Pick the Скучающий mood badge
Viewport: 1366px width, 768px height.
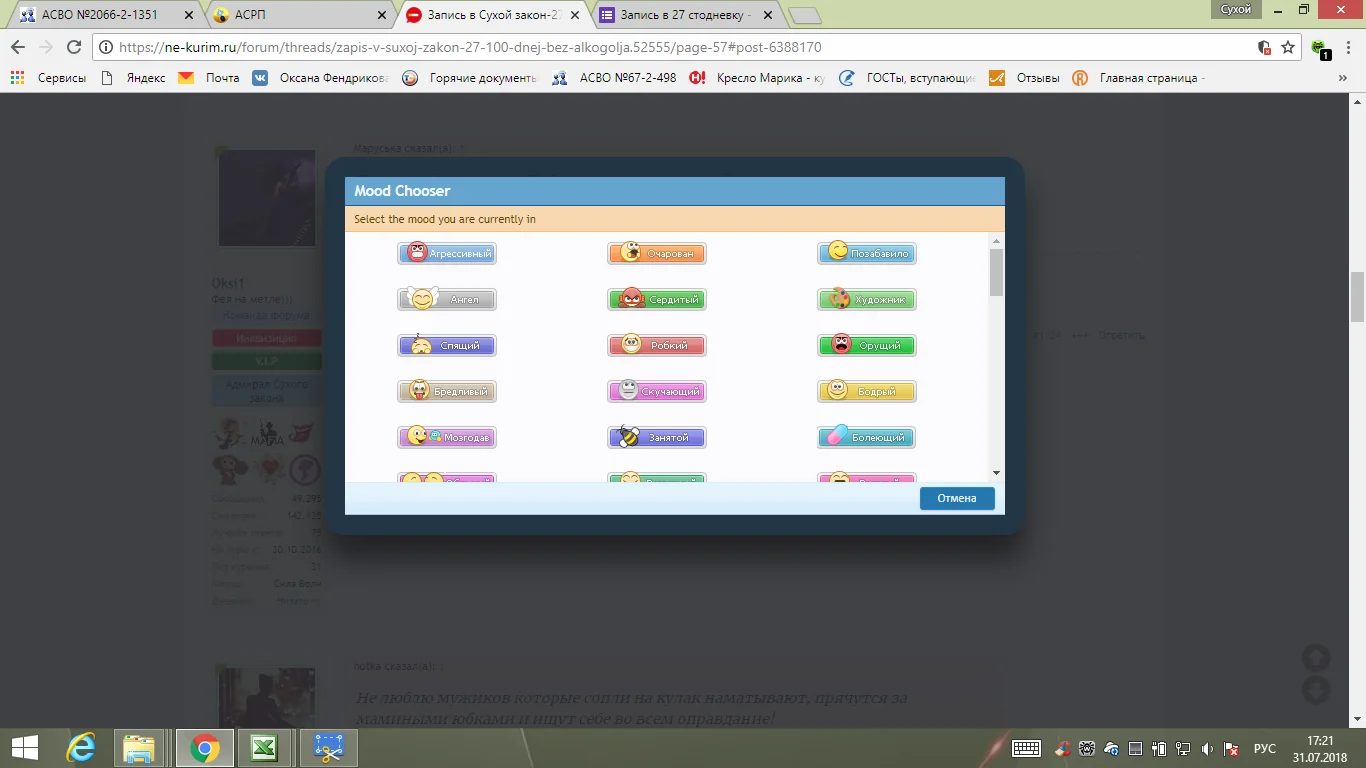[x=657, y=391]
